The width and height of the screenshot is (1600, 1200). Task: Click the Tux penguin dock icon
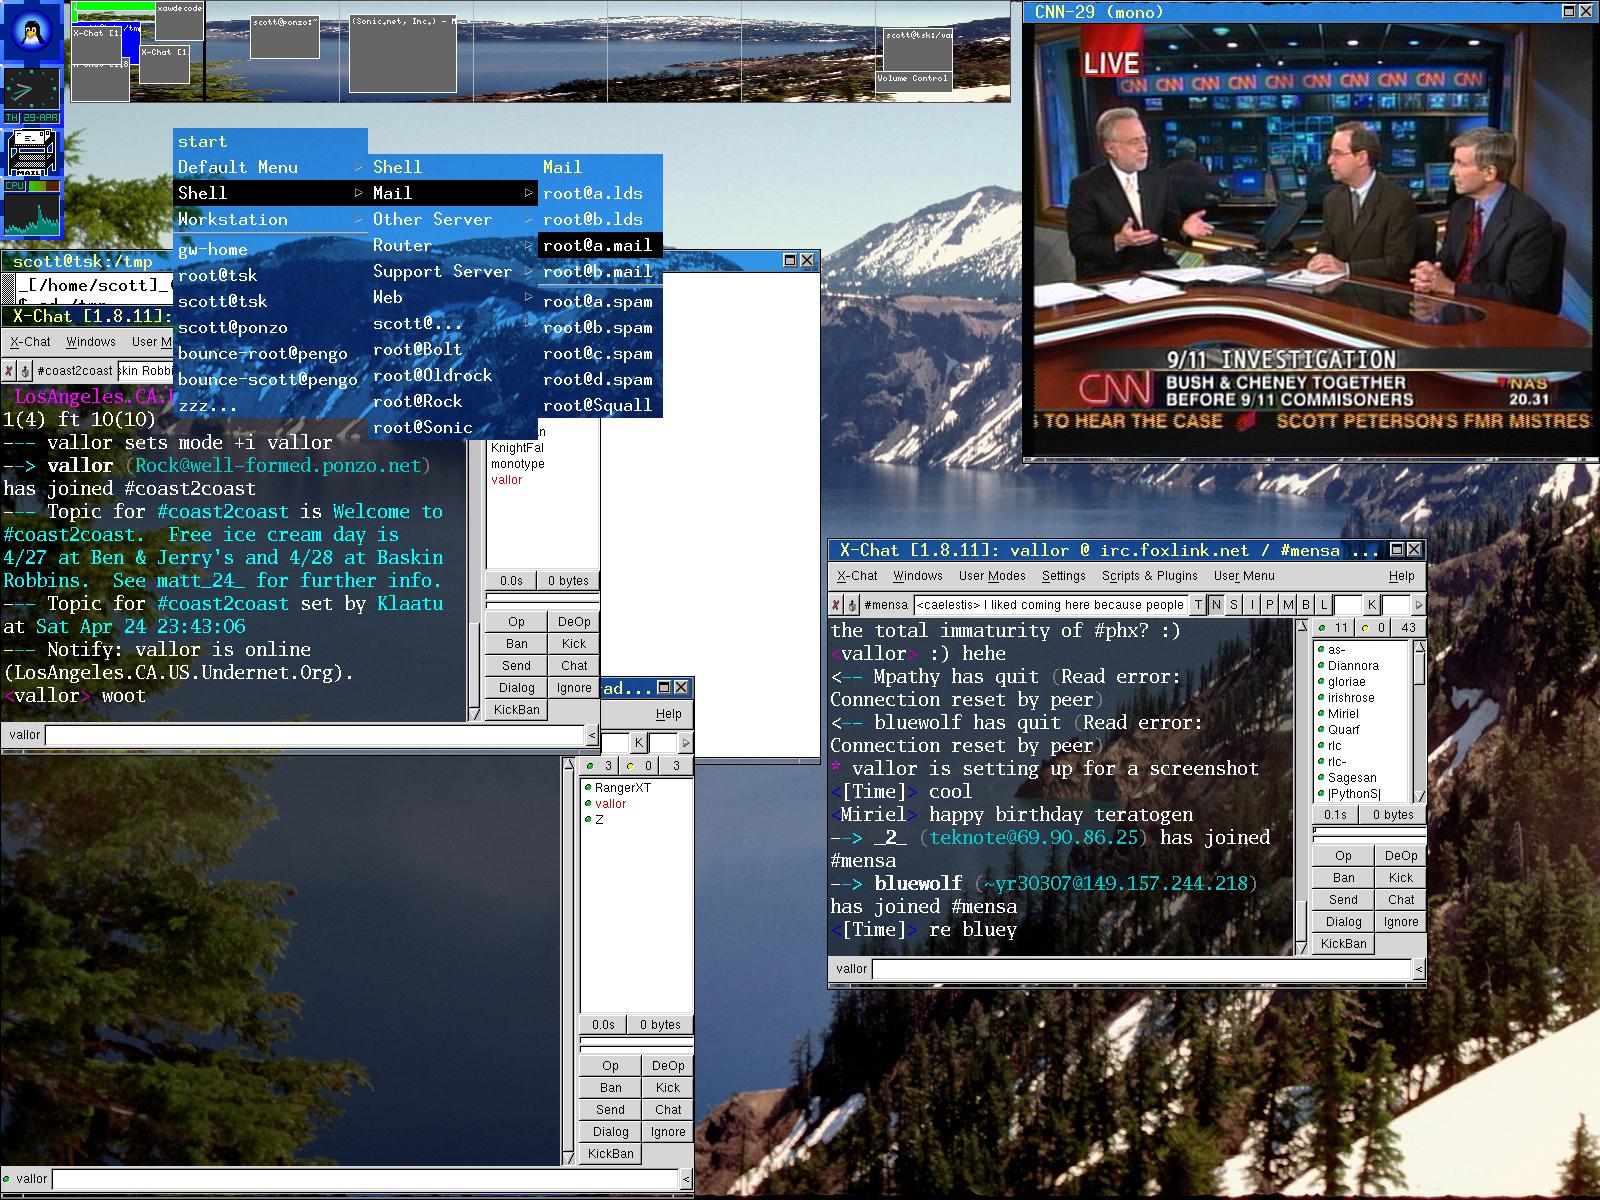coord(32,32)
